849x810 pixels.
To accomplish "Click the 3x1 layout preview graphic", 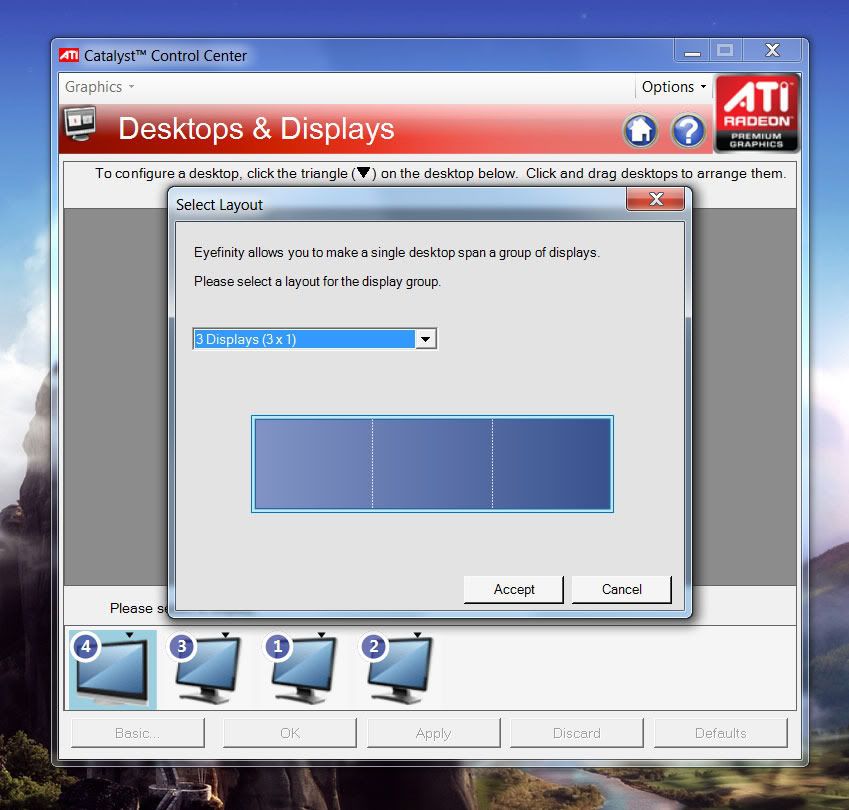I will point(432,463).
